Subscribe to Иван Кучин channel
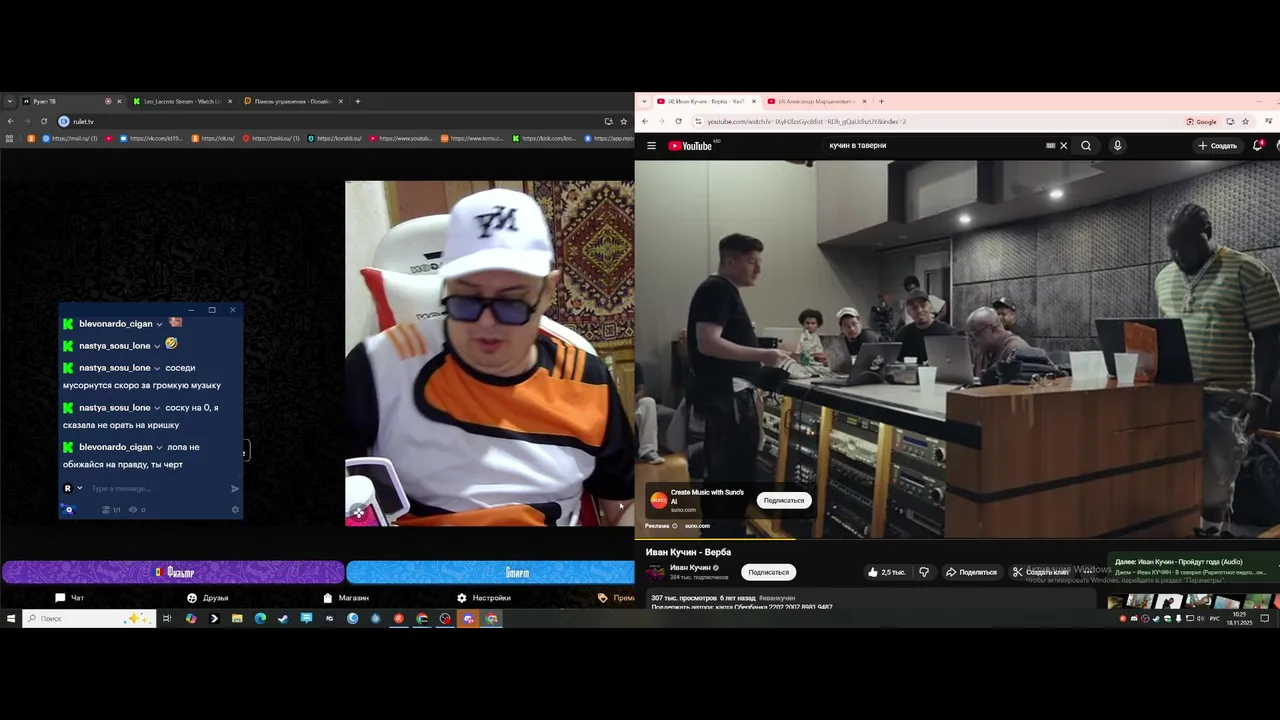Viewport: 1280px width, 720px height. [x=769, y=572]
